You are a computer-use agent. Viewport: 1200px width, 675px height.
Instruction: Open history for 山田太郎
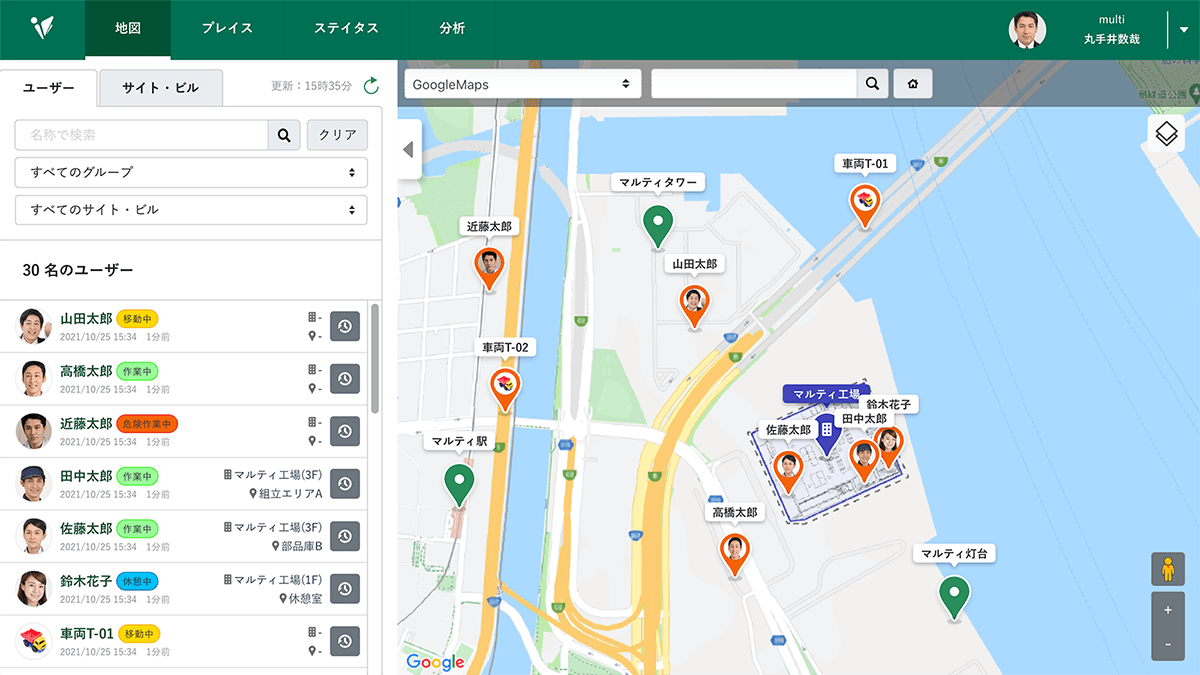tap(344, 327)
